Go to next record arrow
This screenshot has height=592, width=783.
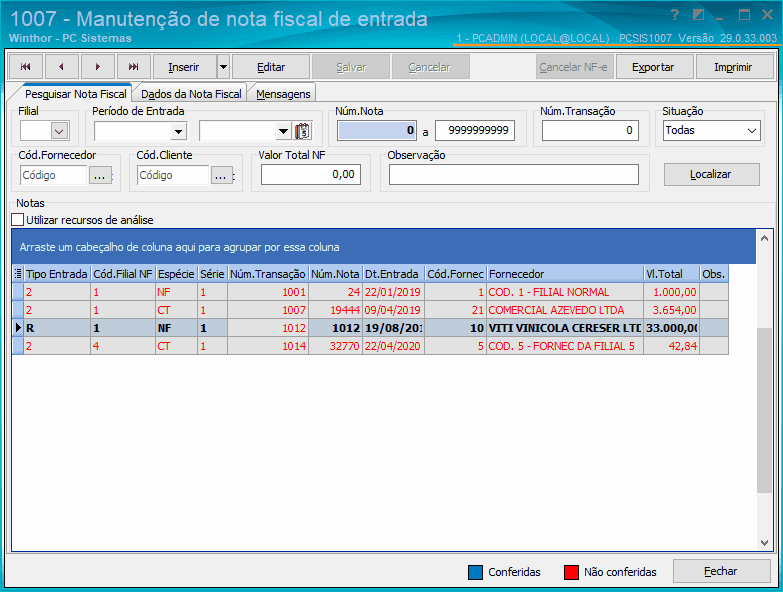97,67
